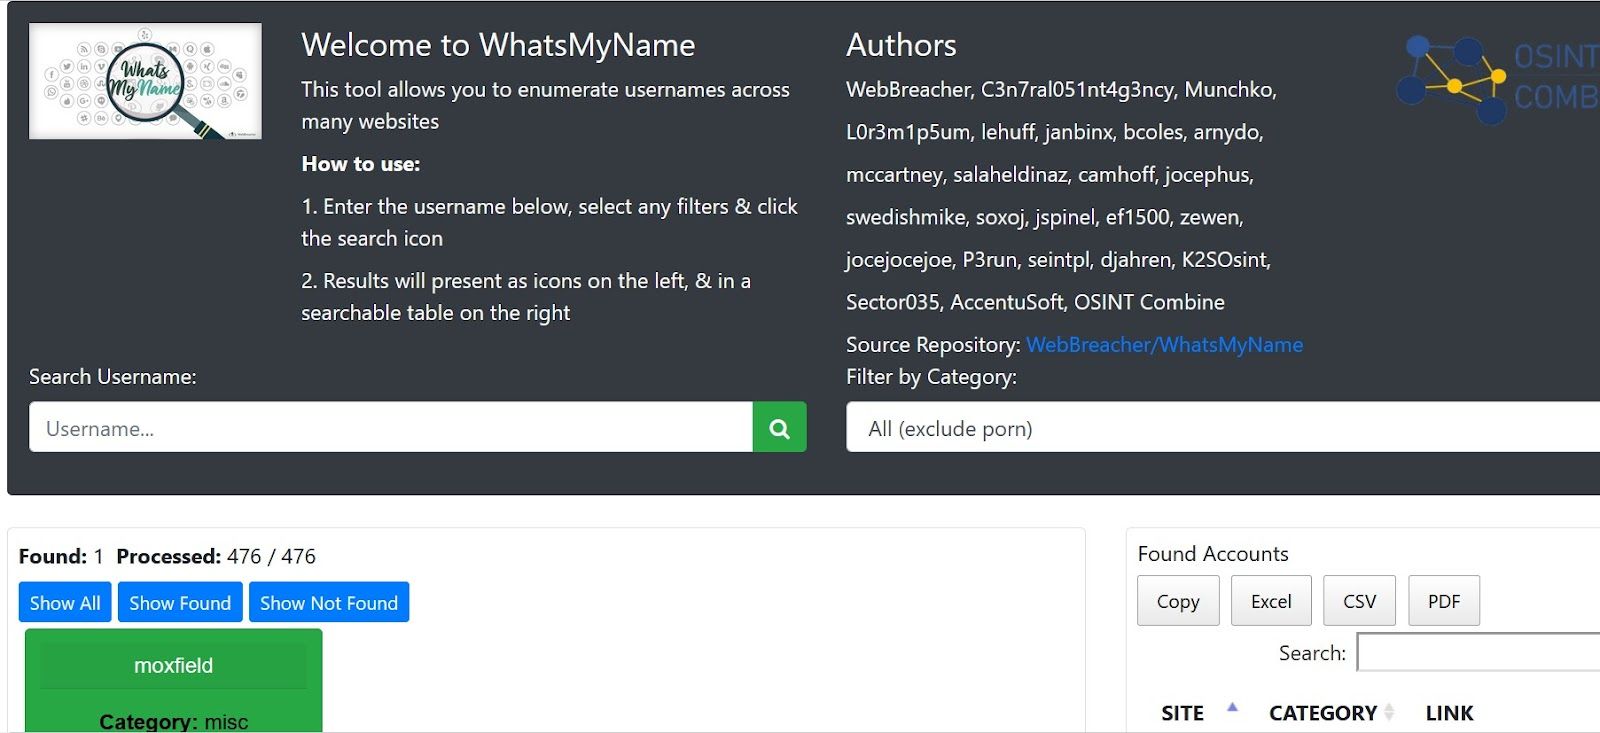Copy found accounts with Copy button
1600x733 pixels.
coord(1178,601)
